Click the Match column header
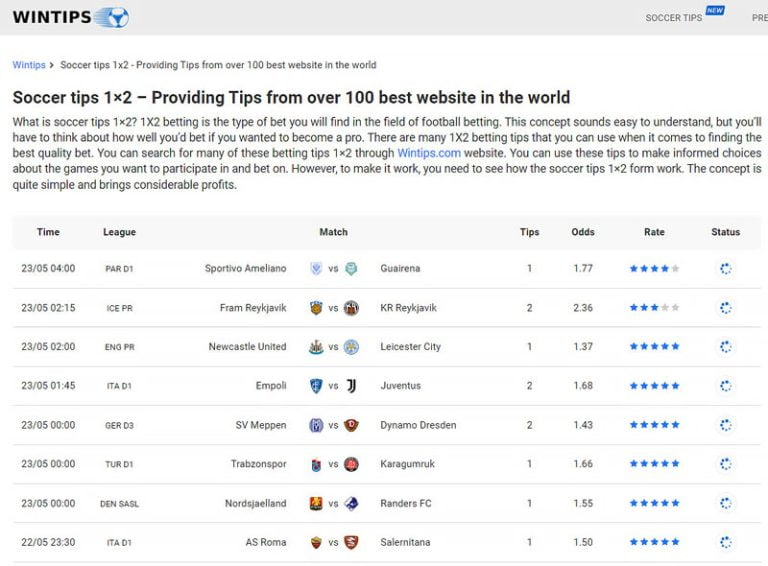Screen dimensions: 768x566 [334, 232]
